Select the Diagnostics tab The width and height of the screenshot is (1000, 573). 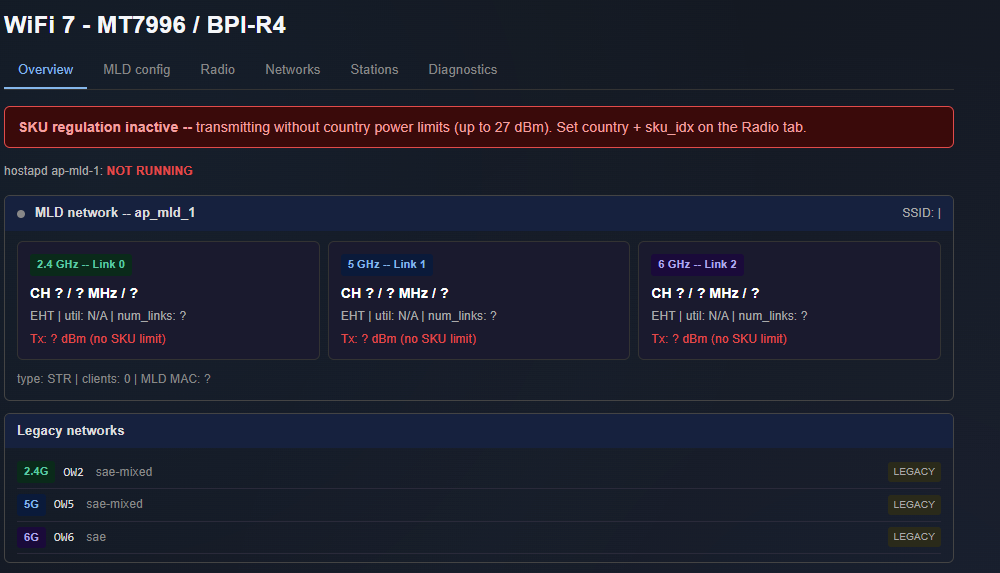coord(462,70)
